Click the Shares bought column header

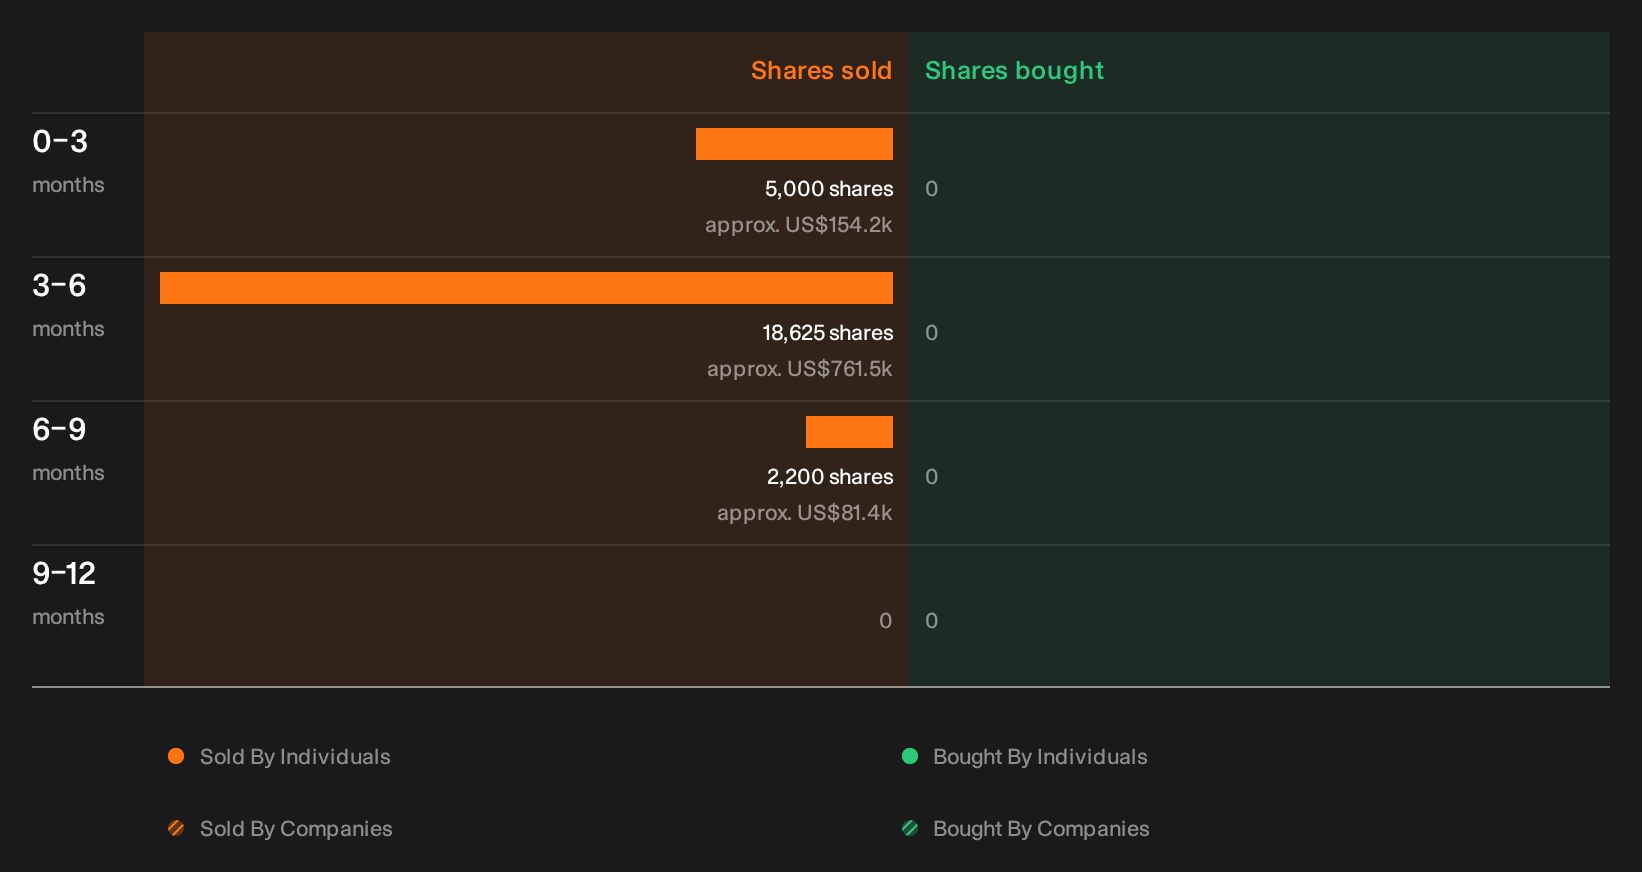coord(1014,71)
